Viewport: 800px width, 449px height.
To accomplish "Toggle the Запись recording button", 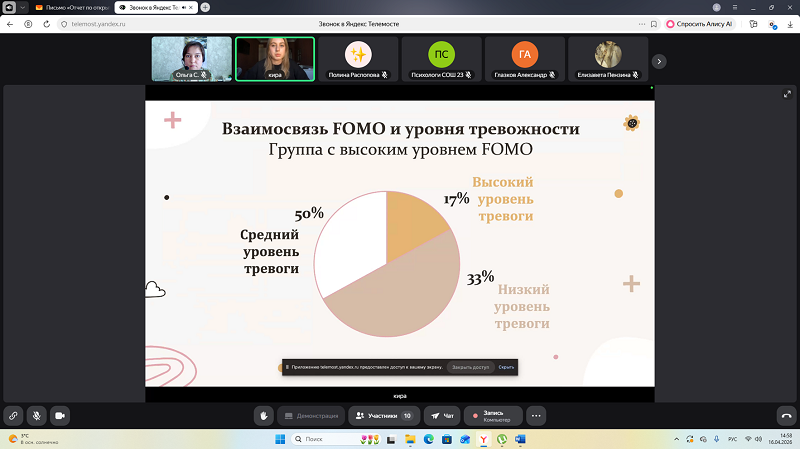I will pos(493,416).
